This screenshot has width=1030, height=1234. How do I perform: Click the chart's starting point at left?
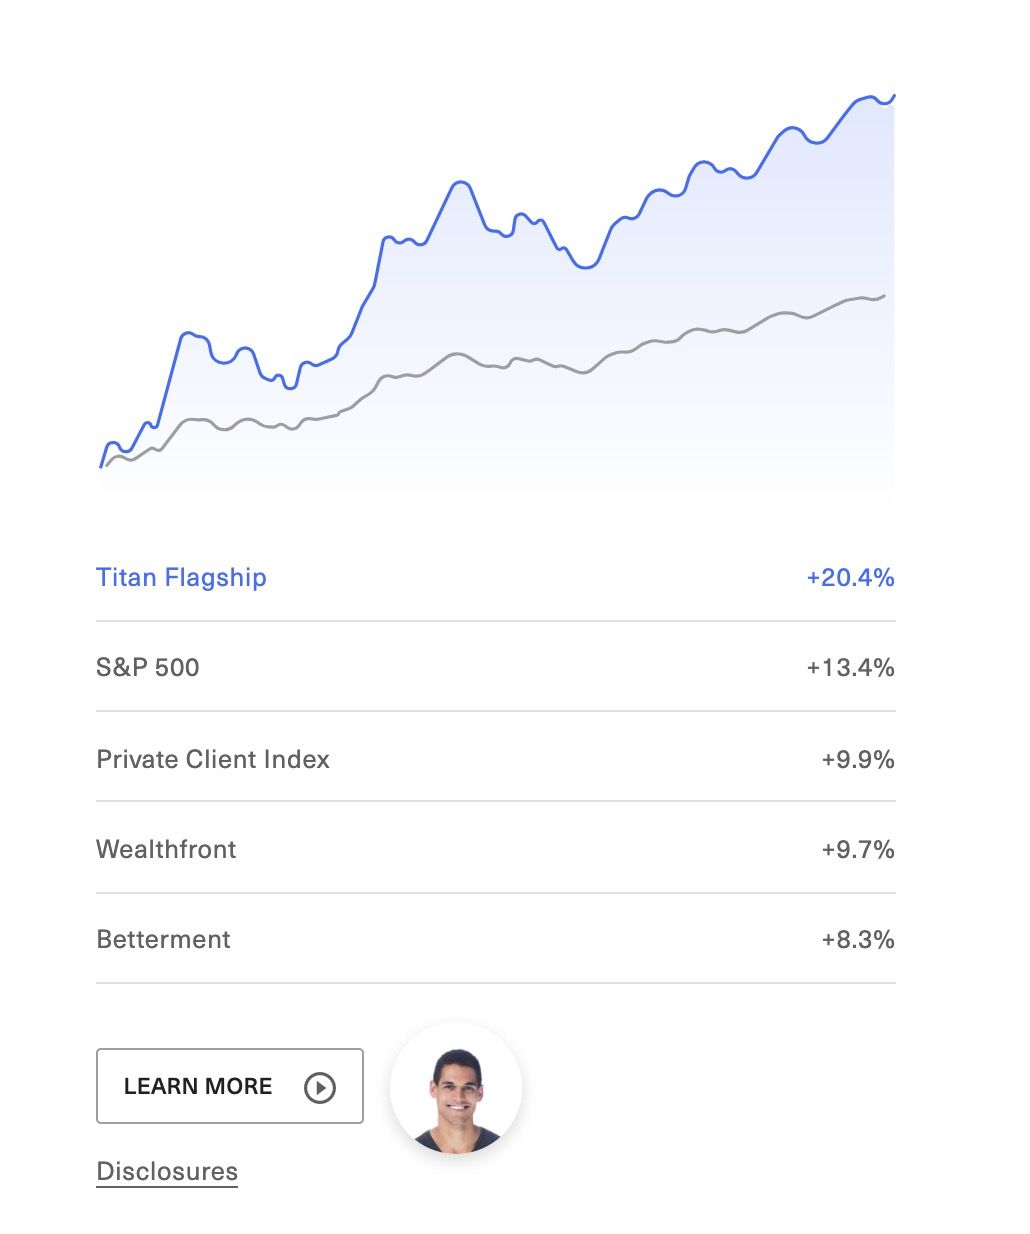click(102, 465)
